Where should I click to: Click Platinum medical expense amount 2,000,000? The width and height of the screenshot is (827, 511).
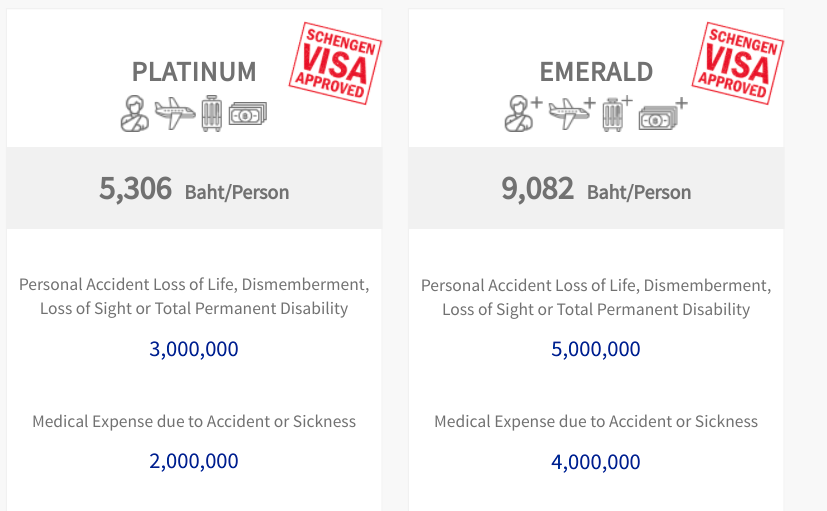(x=194, y=461)
